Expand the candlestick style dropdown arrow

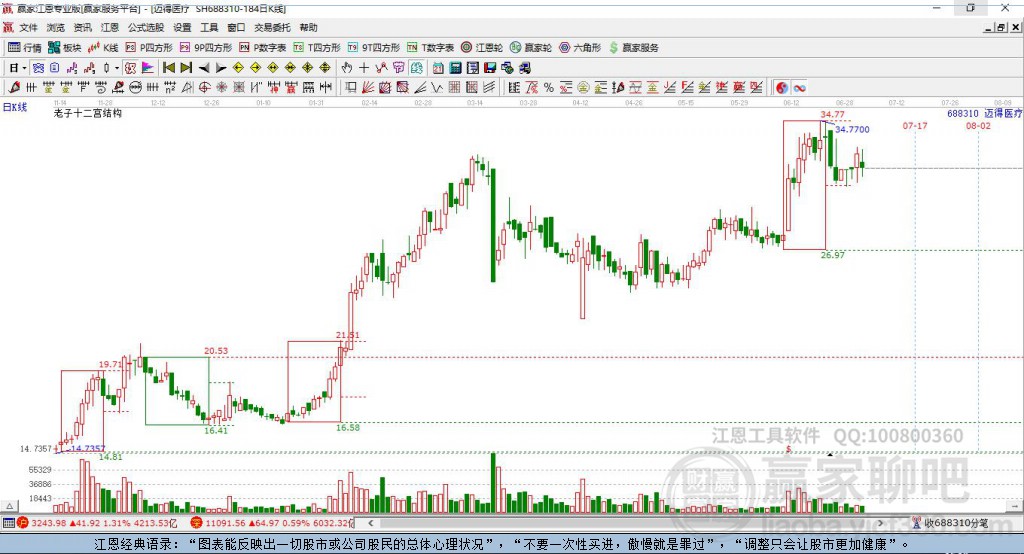tap(117, 68)
